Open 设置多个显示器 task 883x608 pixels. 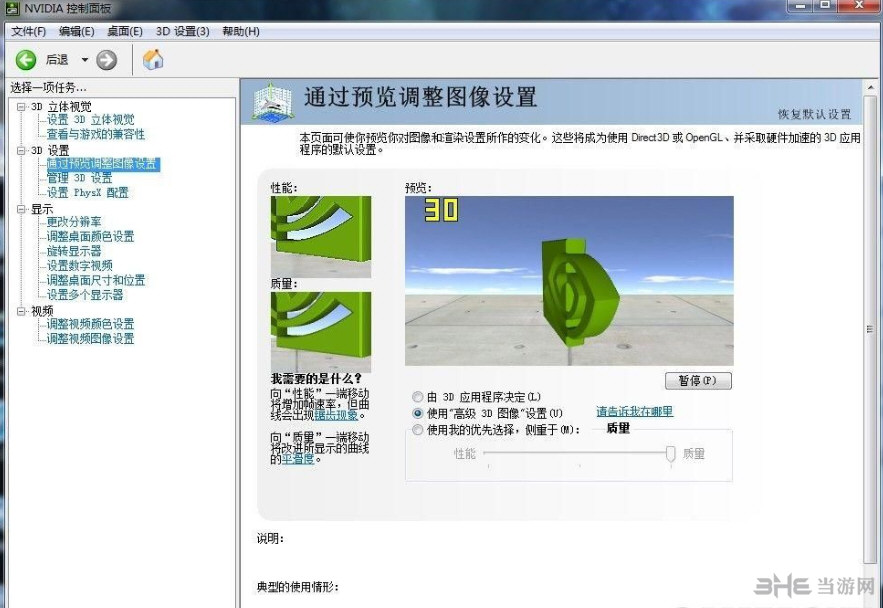(85, 295)
